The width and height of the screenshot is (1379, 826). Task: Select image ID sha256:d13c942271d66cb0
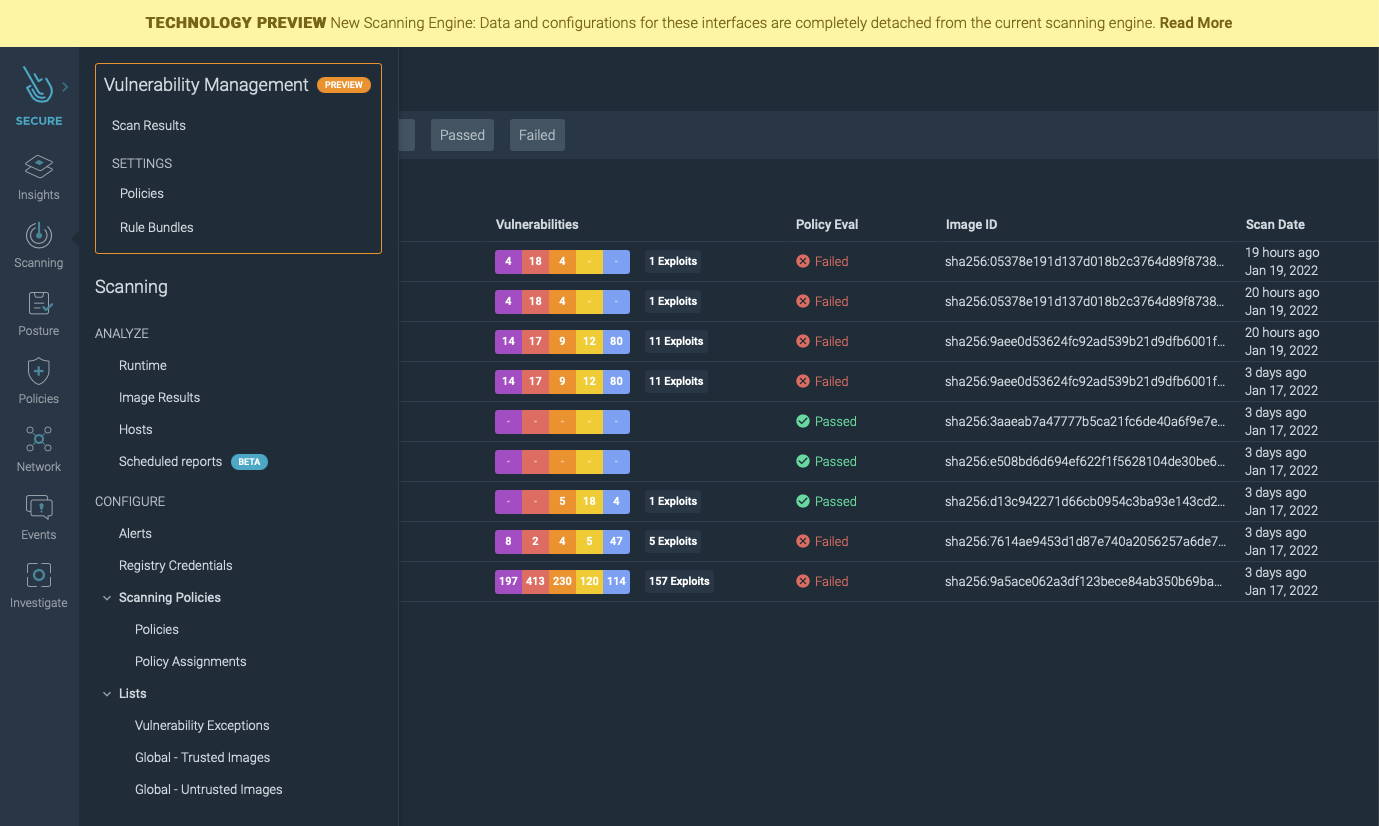pyautogui.click(x=1085, y=501)
